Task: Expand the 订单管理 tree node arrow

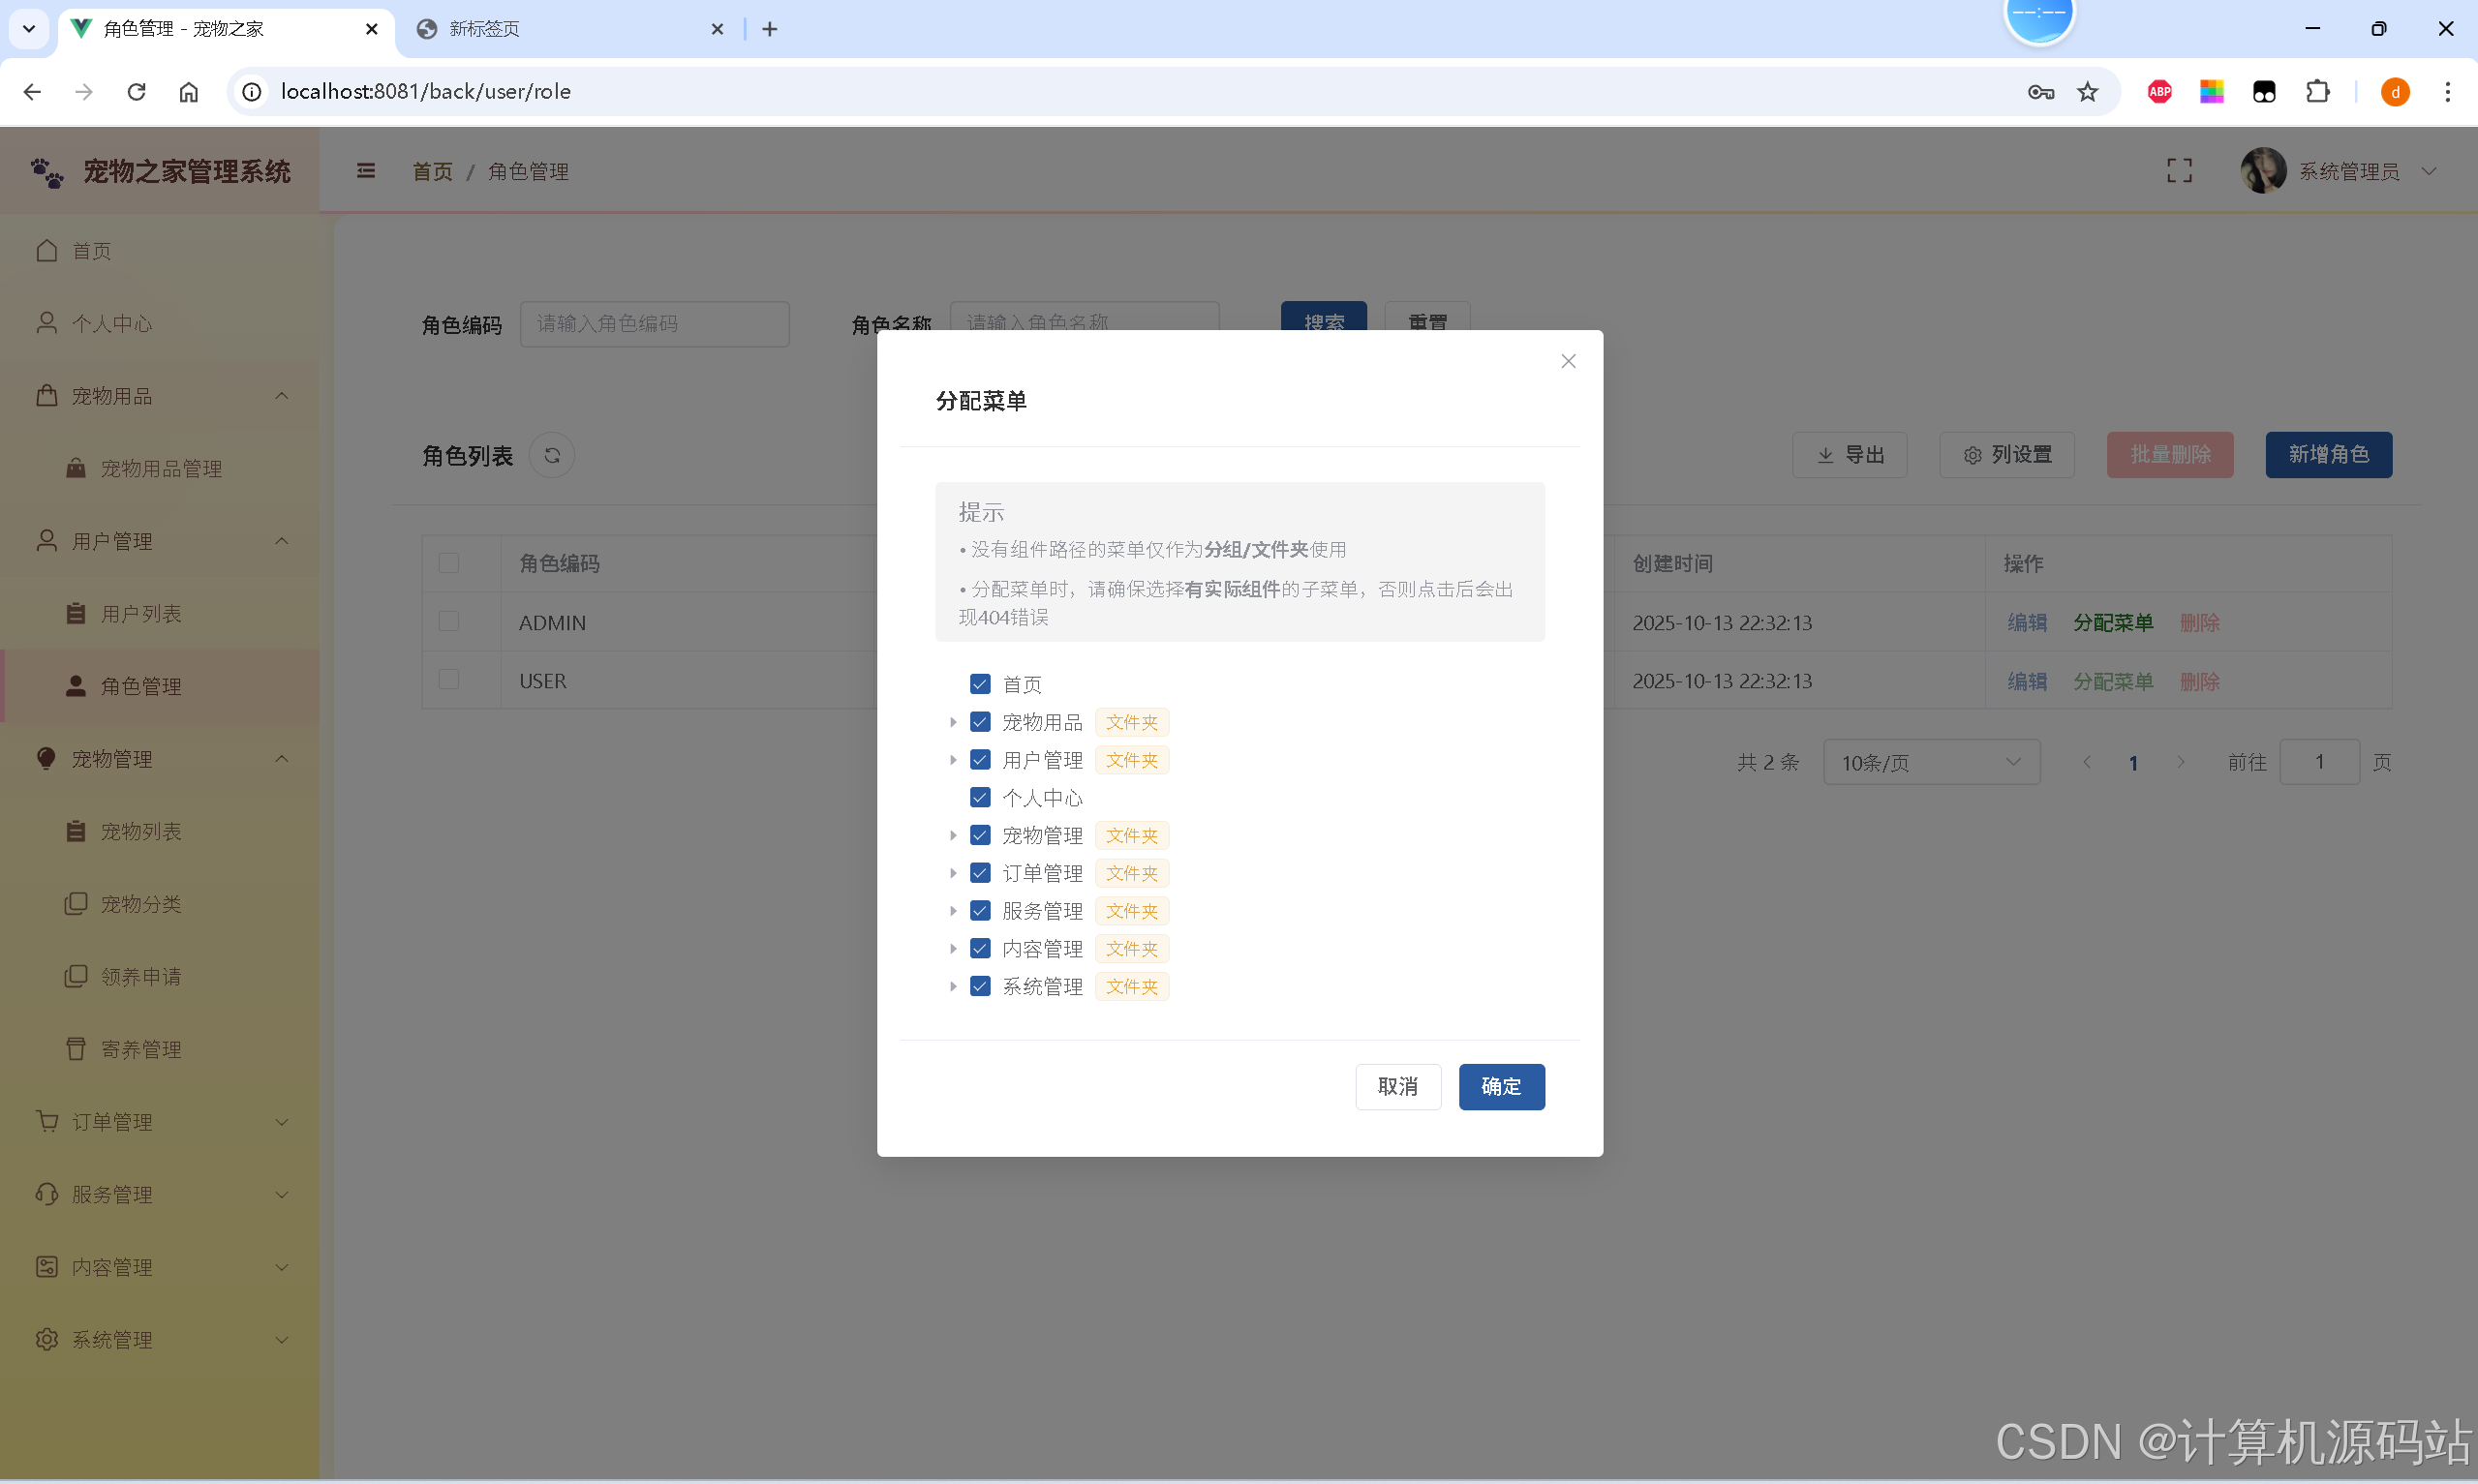Action: coord(953,873)
